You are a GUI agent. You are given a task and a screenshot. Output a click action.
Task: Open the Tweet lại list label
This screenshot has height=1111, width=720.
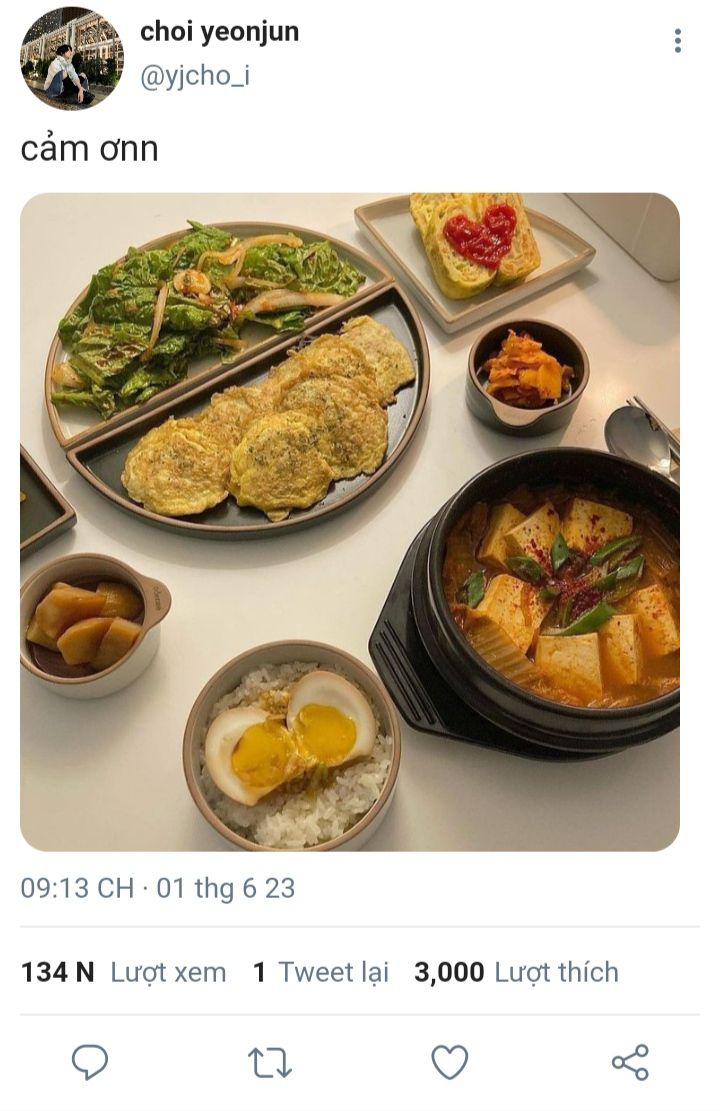point(334,972)
